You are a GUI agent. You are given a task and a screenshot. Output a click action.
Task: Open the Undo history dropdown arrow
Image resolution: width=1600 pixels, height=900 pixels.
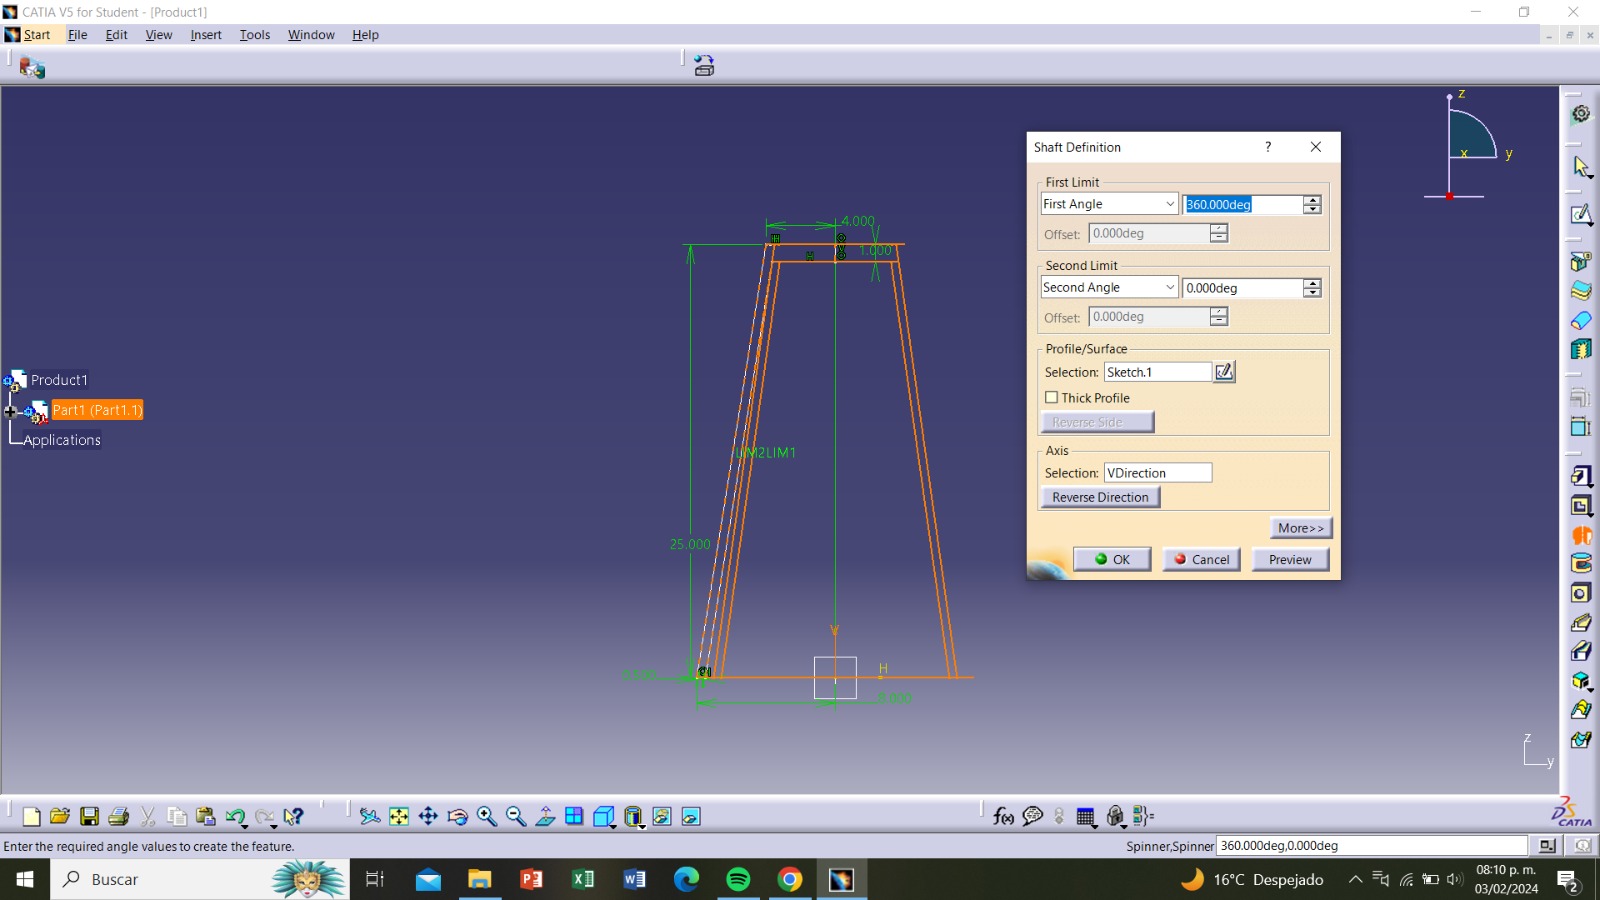click(246, 826)
